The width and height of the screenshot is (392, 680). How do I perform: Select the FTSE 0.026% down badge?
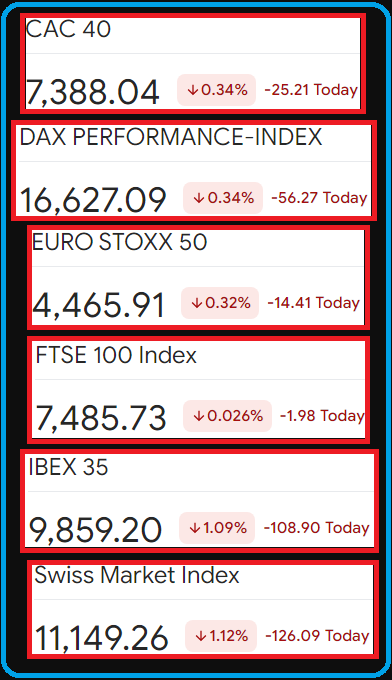point(228,416)
